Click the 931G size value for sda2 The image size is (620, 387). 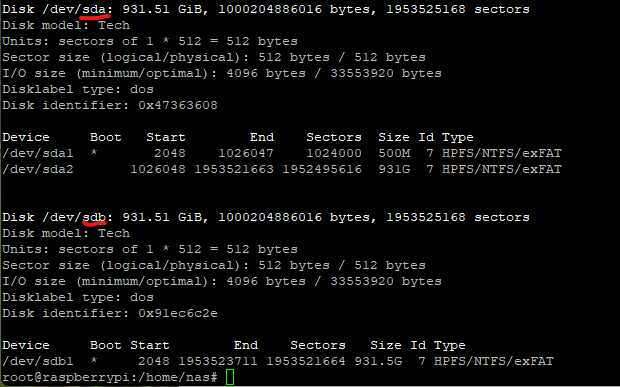[x=394, y=169]
